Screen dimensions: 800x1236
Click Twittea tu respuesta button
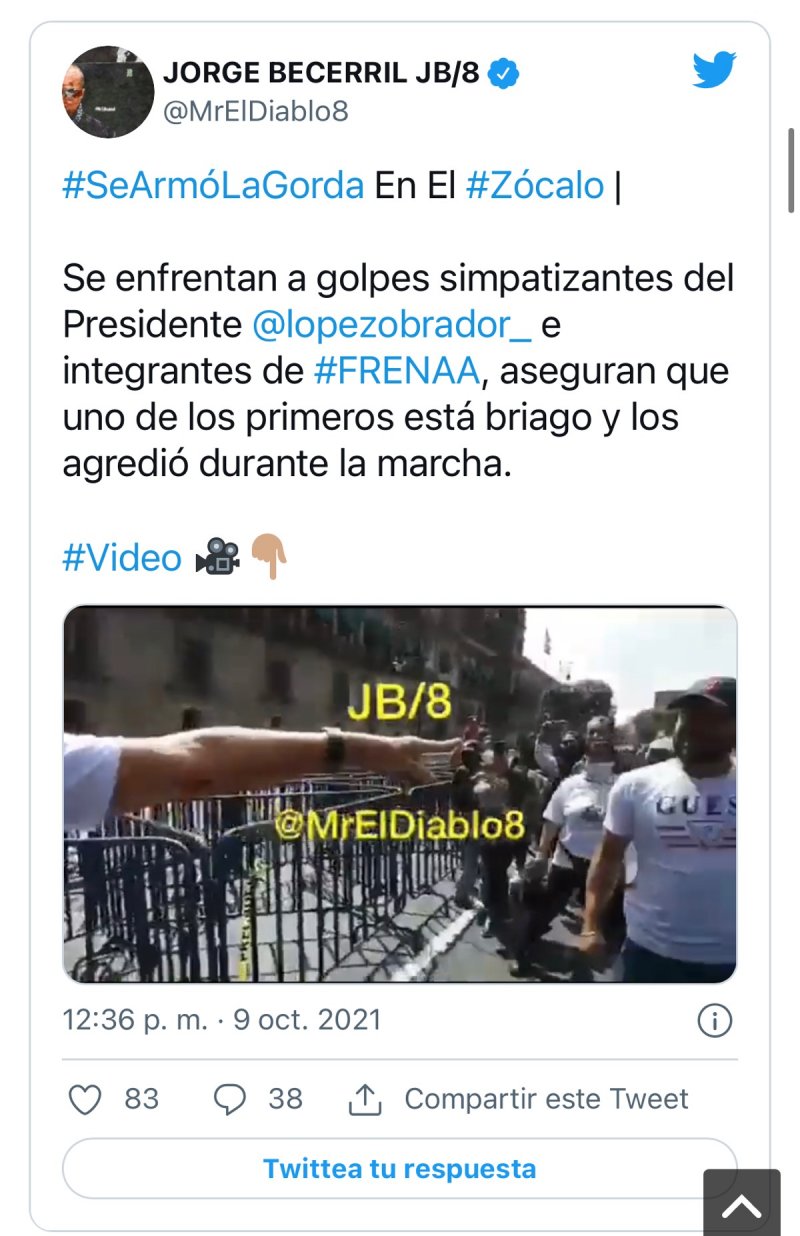coord(400,1168)
